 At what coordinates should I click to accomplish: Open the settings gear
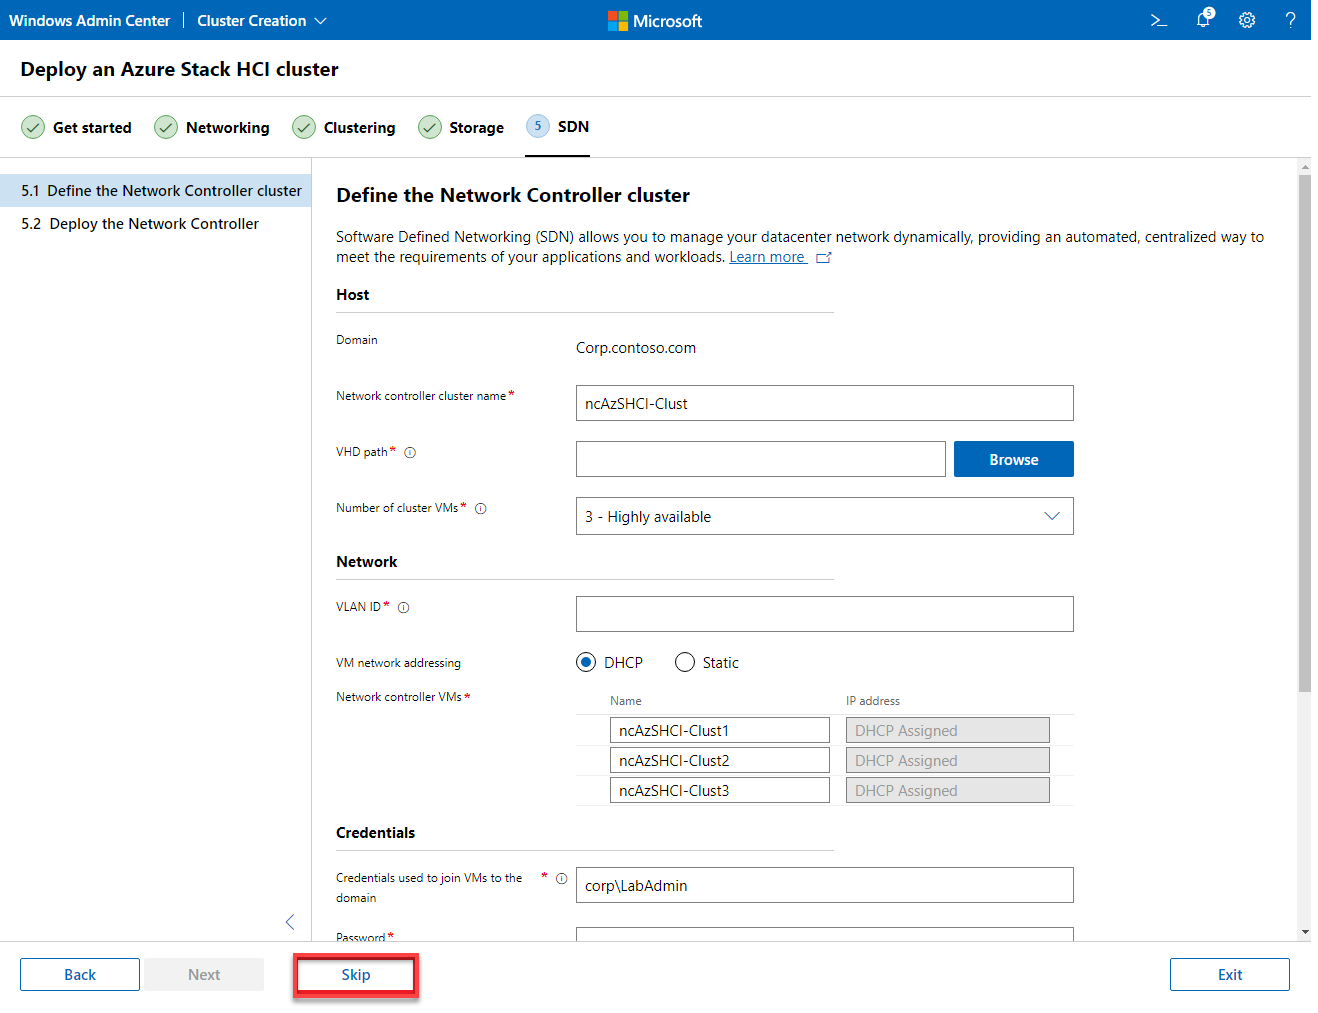[x=1247, y=20]
